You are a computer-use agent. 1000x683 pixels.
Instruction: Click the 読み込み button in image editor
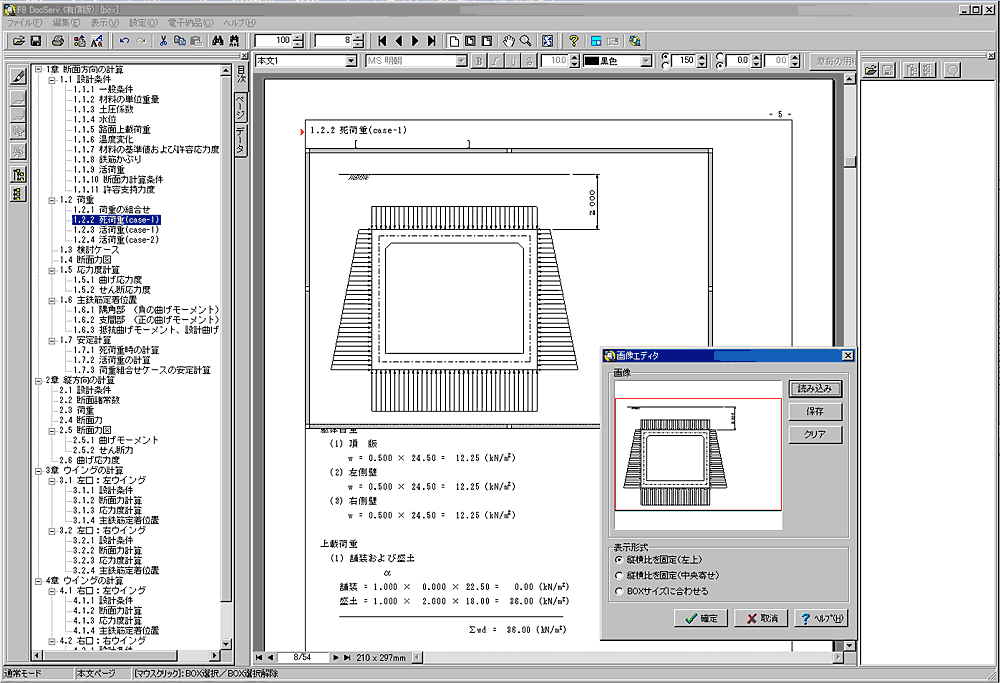[x=815, y=388]
